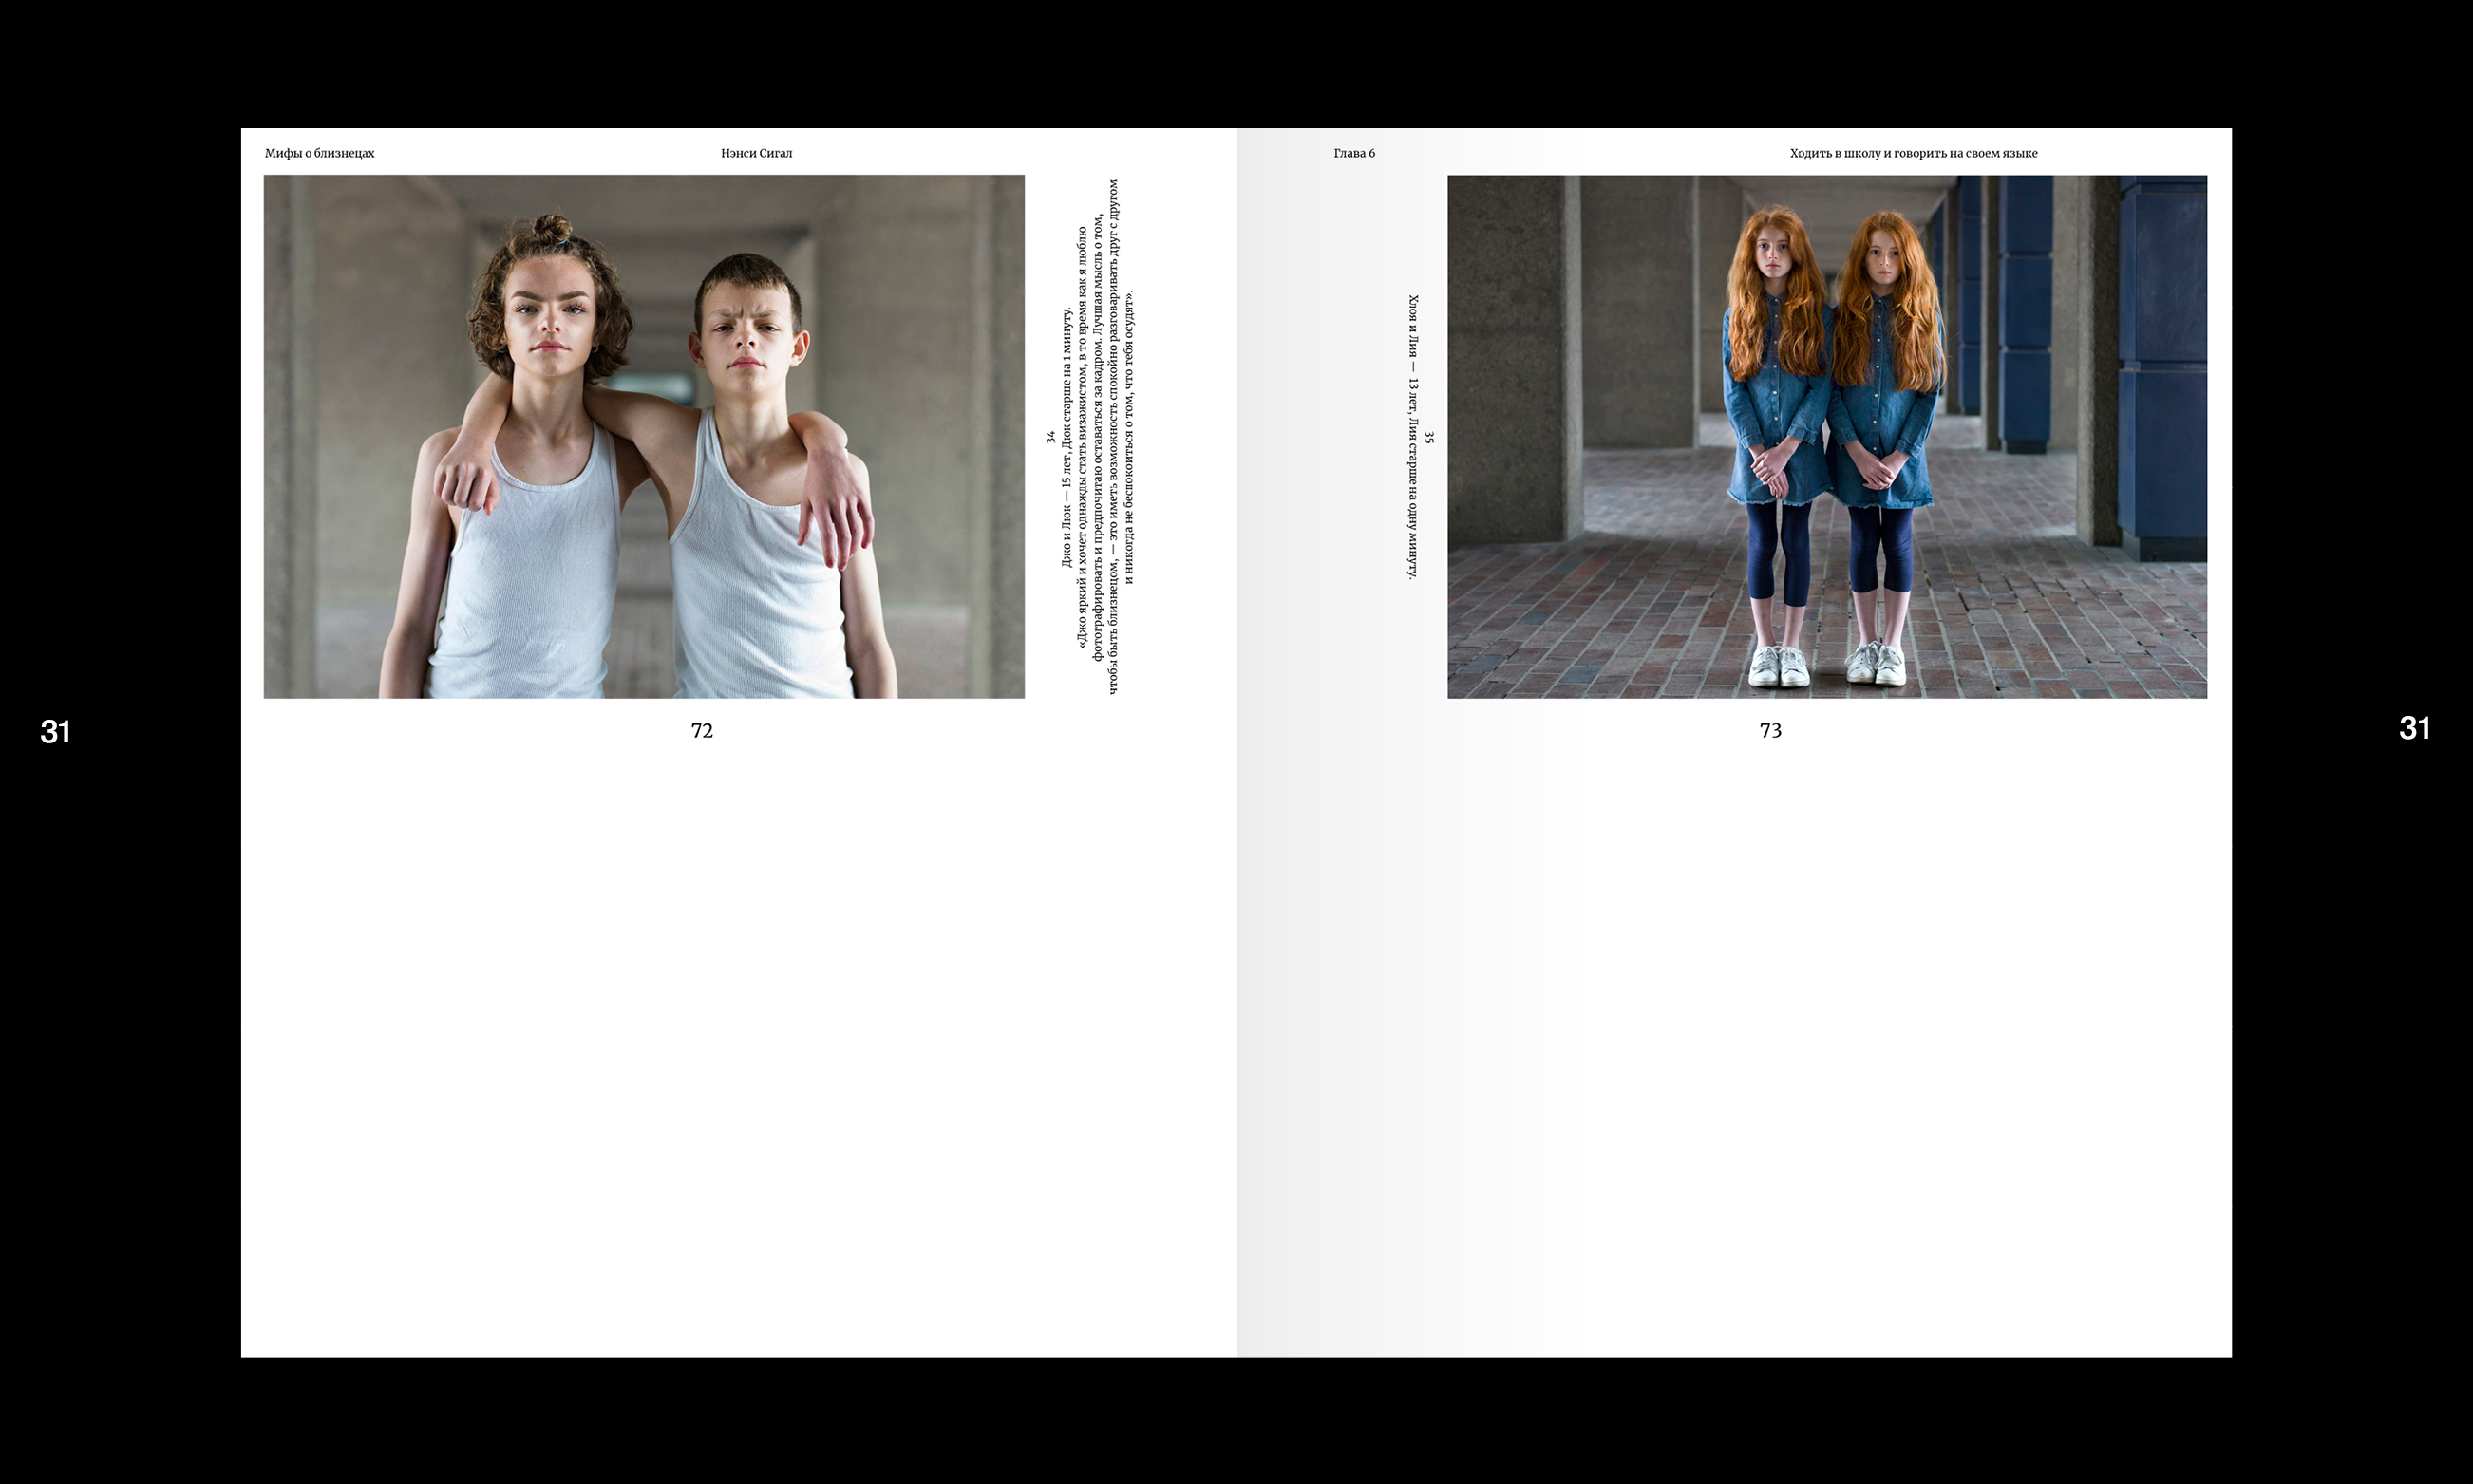The image size is (2473, 1484).
Task: Click the author name 'Нэнси Сигал'
Action: [x=756, y=153]
